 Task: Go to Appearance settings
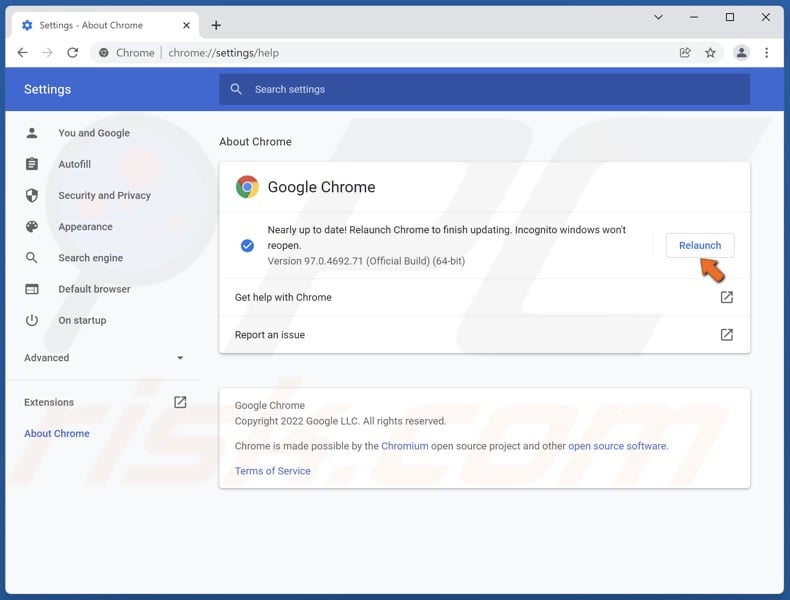coord(85,227)
